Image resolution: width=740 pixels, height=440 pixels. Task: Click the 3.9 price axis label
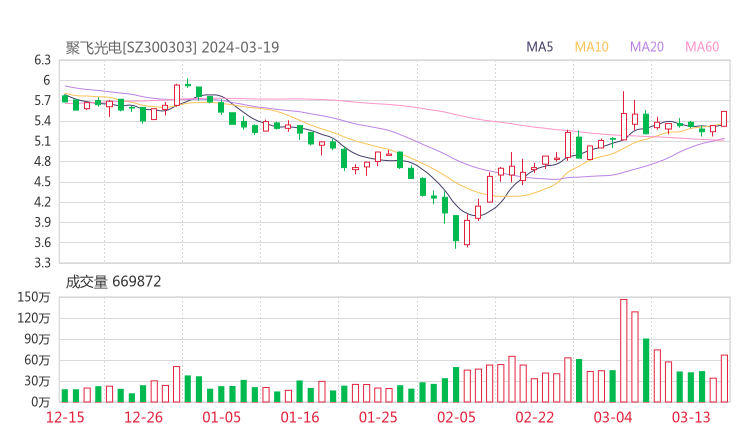(x=42, y=222)
